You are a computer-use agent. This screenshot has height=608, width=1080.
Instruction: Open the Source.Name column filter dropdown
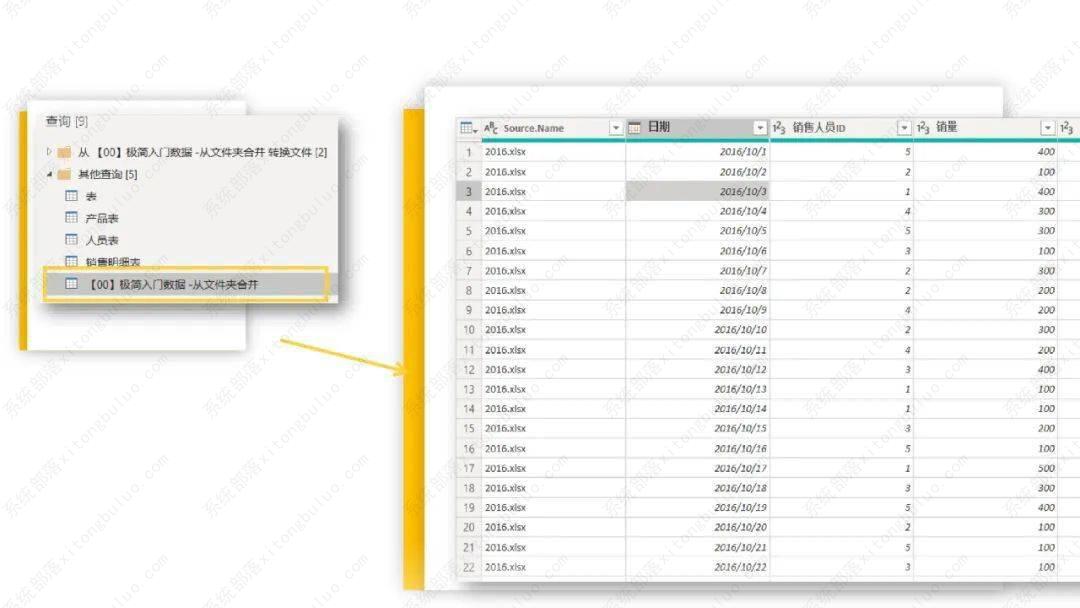pos(615,128)
